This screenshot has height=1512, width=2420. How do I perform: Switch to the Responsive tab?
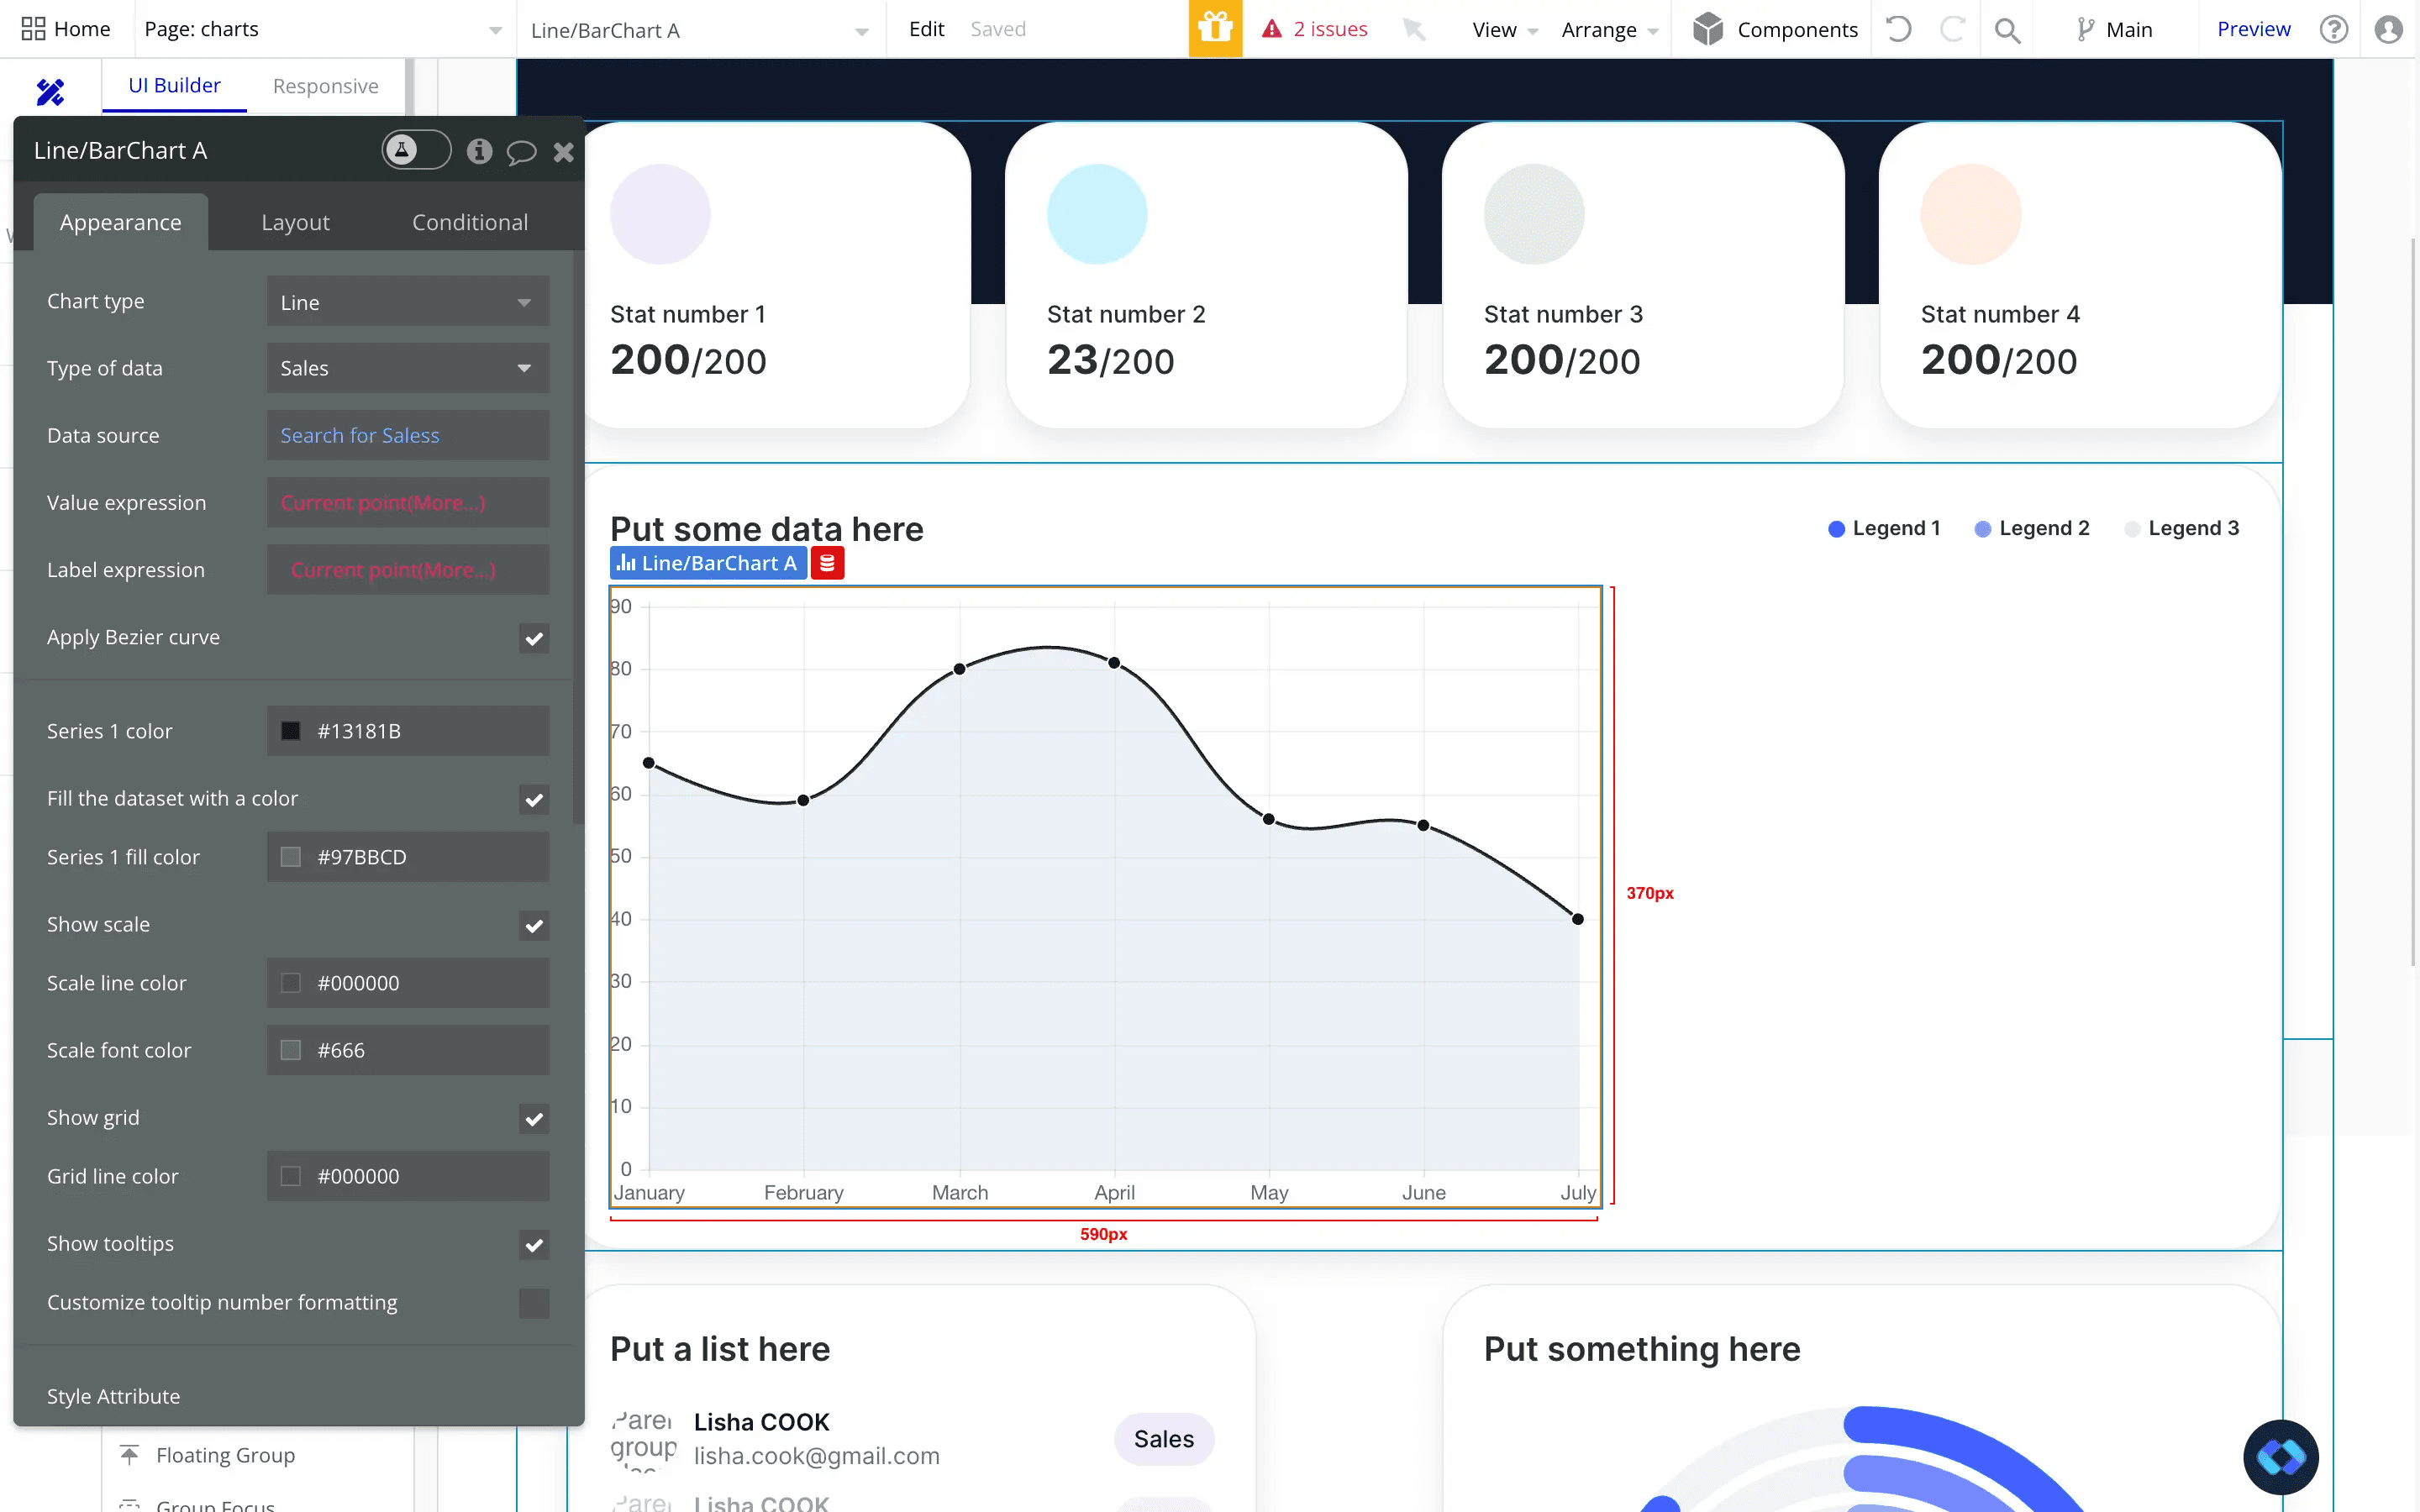tap(325, 85)
